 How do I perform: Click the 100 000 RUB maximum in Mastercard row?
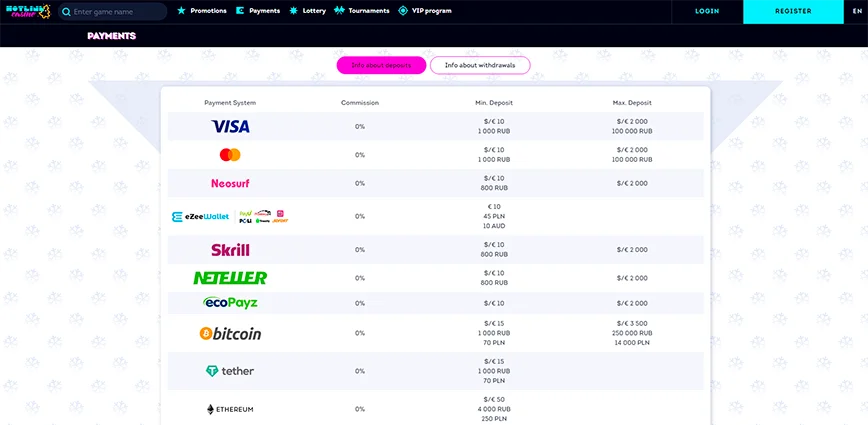[632, 159]
